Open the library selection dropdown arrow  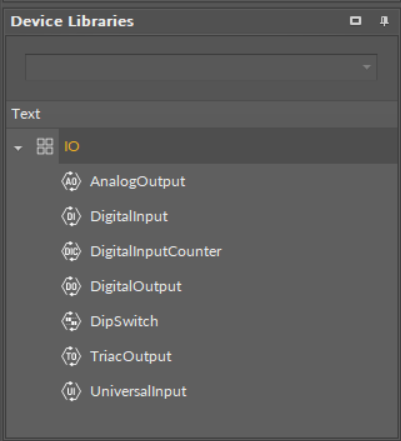coord(367,67)
